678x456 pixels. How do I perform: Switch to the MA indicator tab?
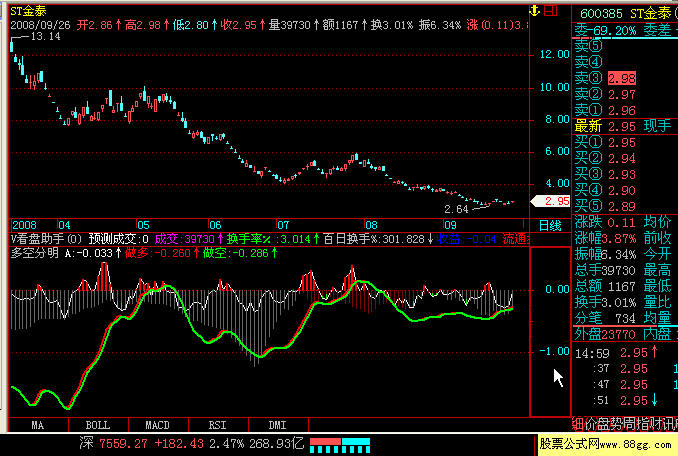(38, 425)
